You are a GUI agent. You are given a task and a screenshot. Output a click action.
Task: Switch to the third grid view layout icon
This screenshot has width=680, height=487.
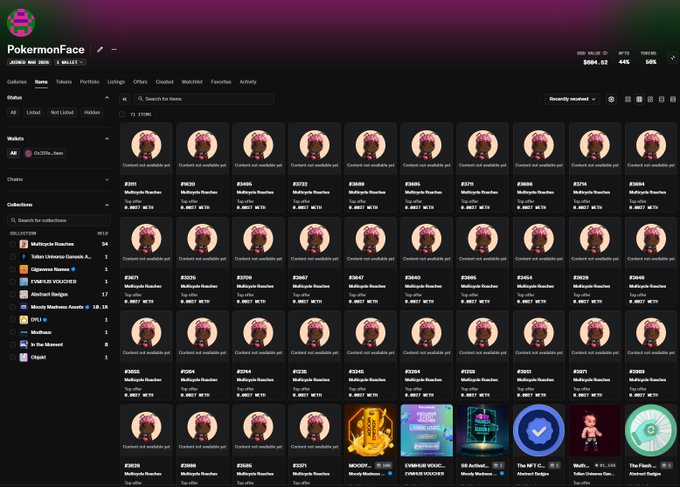(650, 99)
